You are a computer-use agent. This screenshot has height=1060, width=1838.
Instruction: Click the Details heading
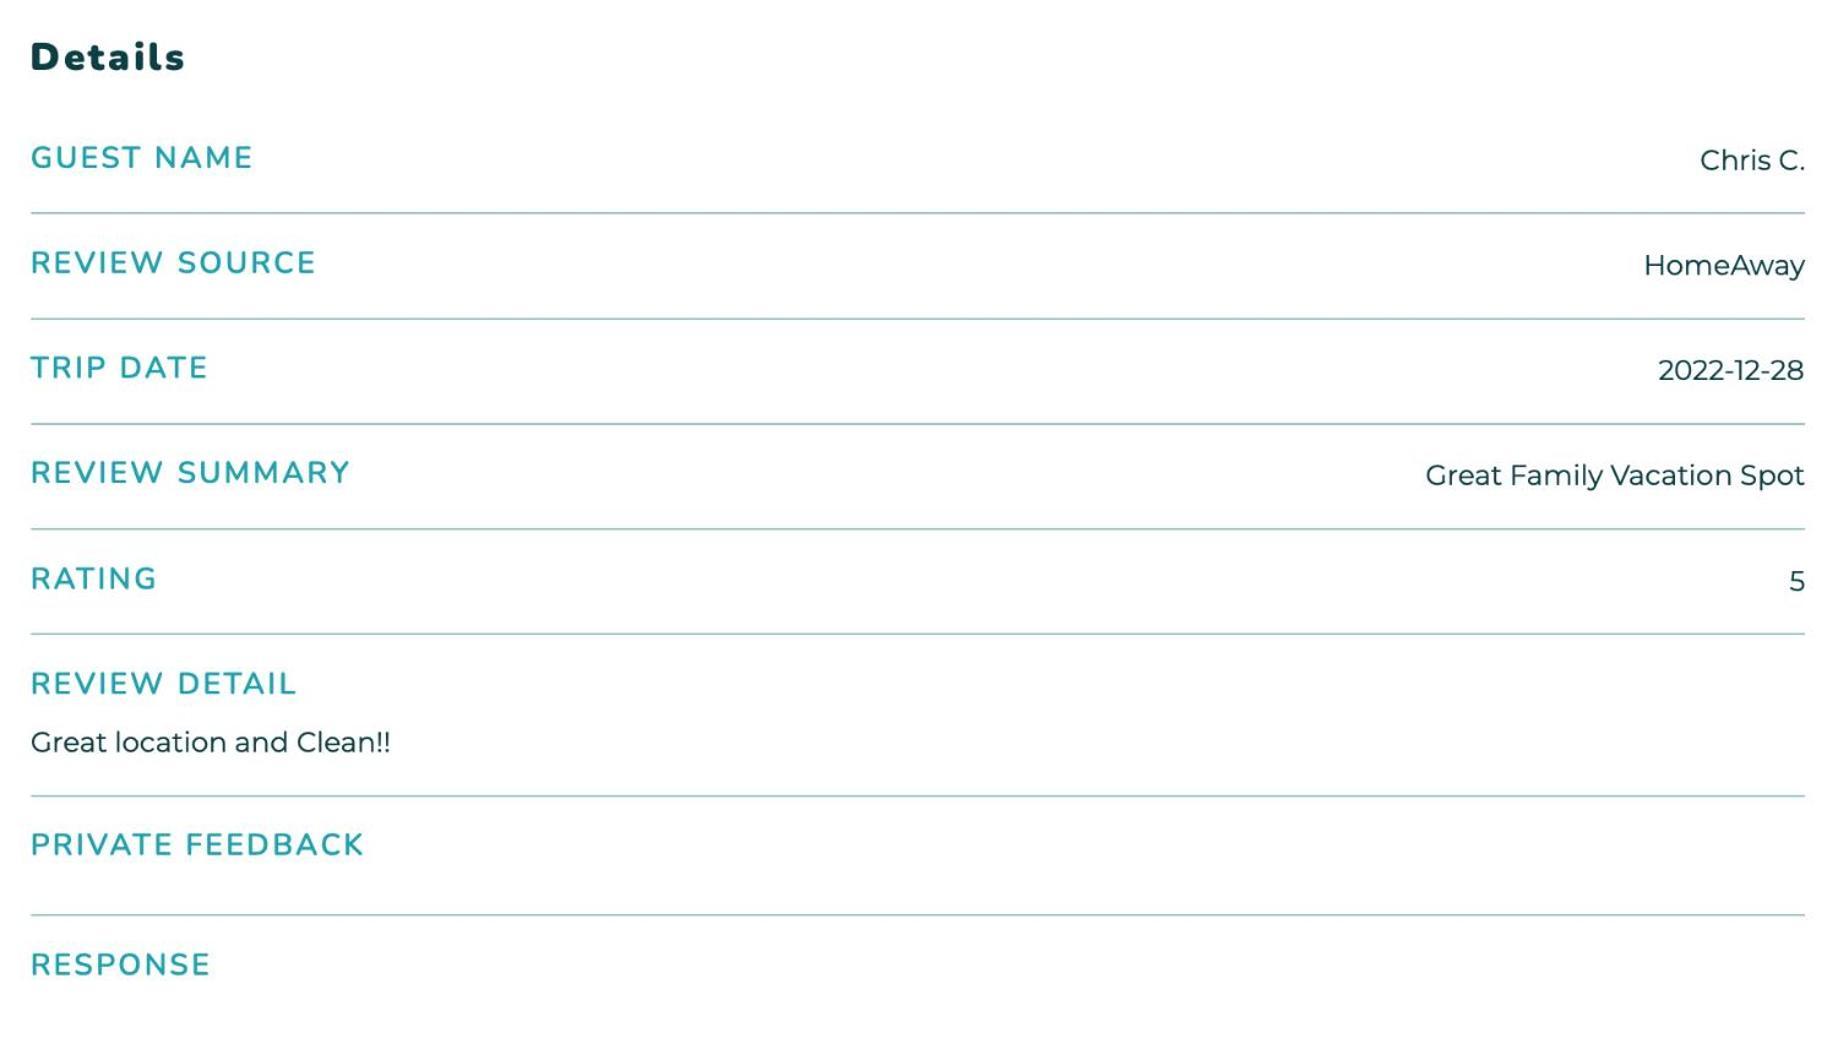click(107, 57)
